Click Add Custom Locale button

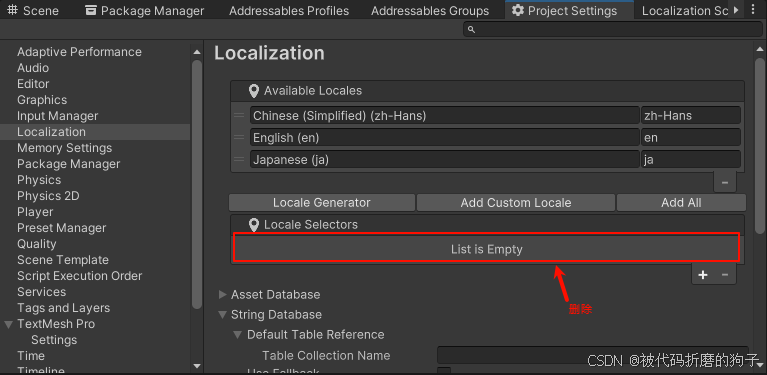pyautogui.click(x=516, y=202)
